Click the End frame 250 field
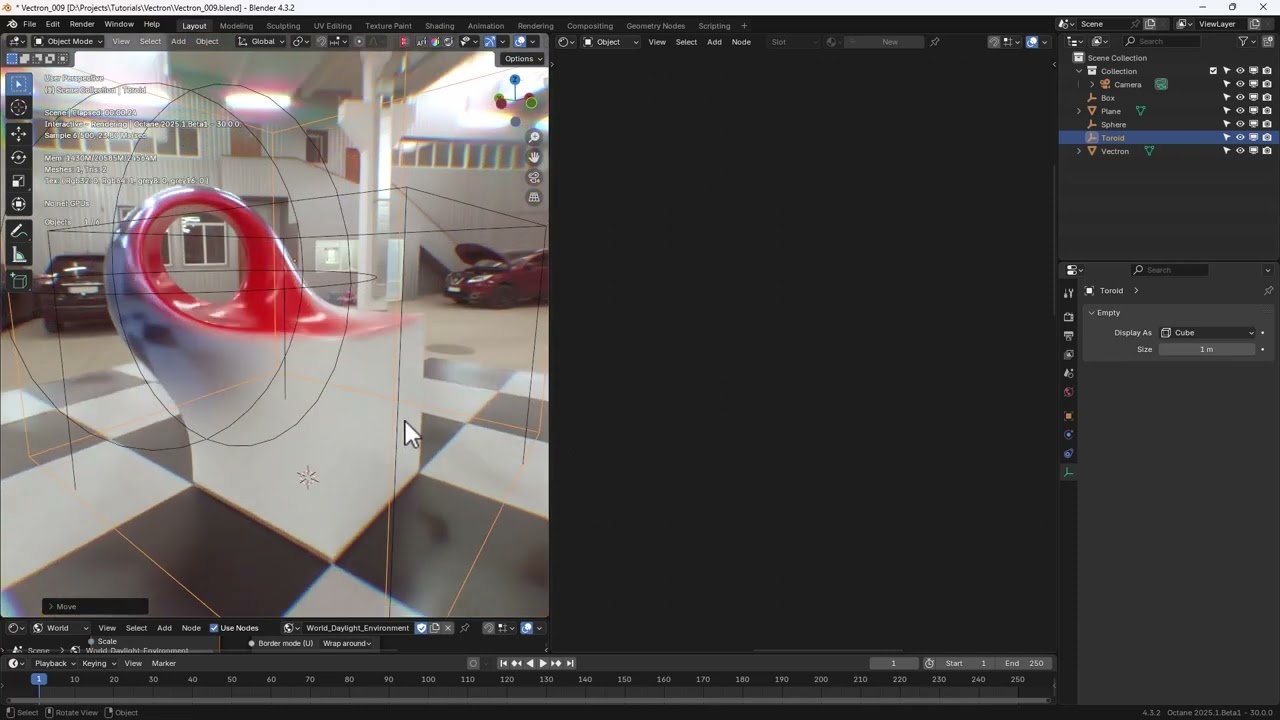Image resolution: width=1280 pixels, height=720 pixels. pyautogui.click(x=1025, y=663)
